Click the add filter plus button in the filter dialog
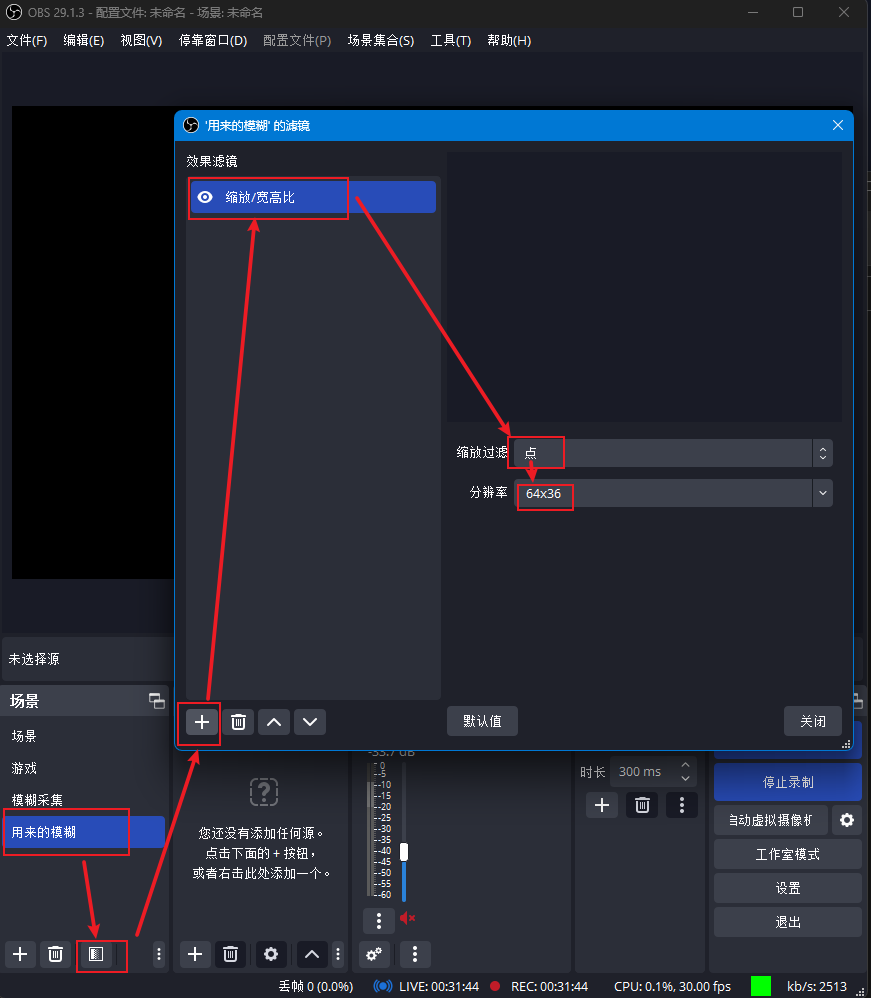The image size is (871, 998). (x=202, y=722)
